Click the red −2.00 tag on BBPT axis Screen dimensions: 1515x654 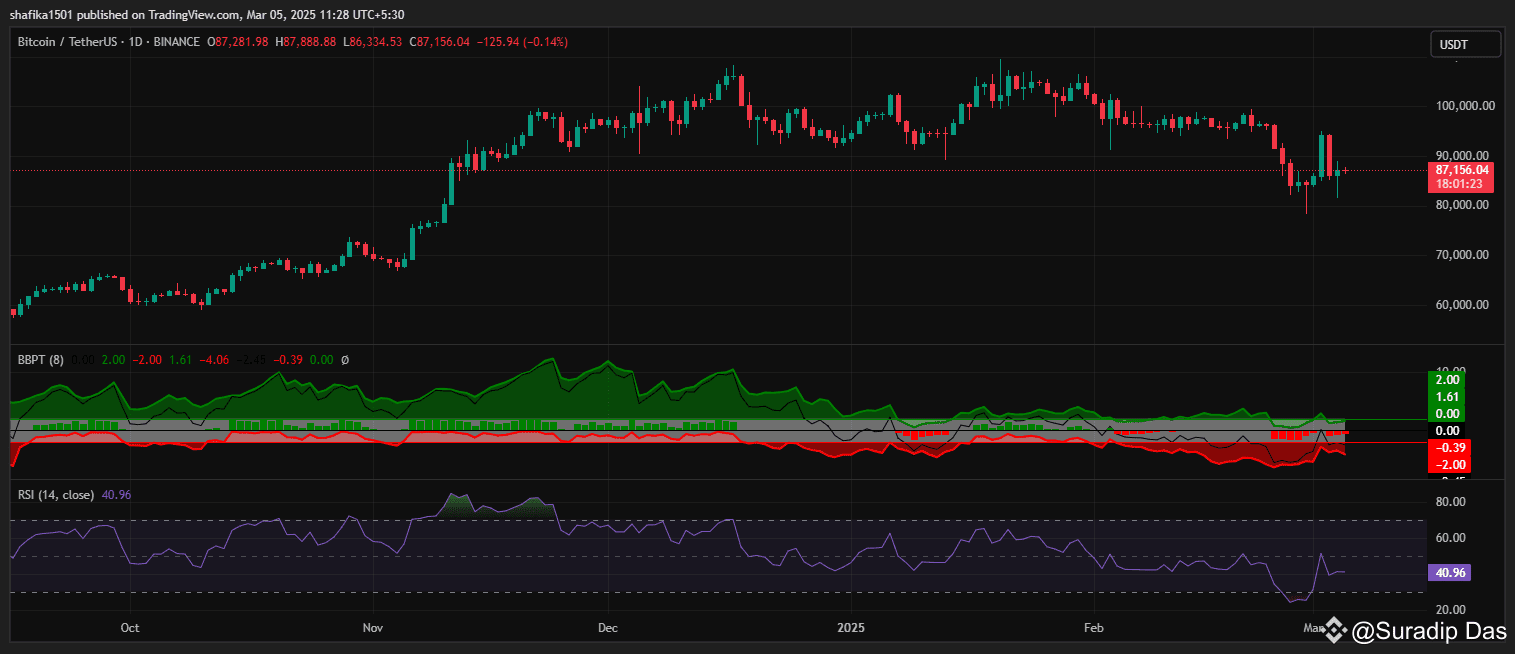(x=1448, y=465)
